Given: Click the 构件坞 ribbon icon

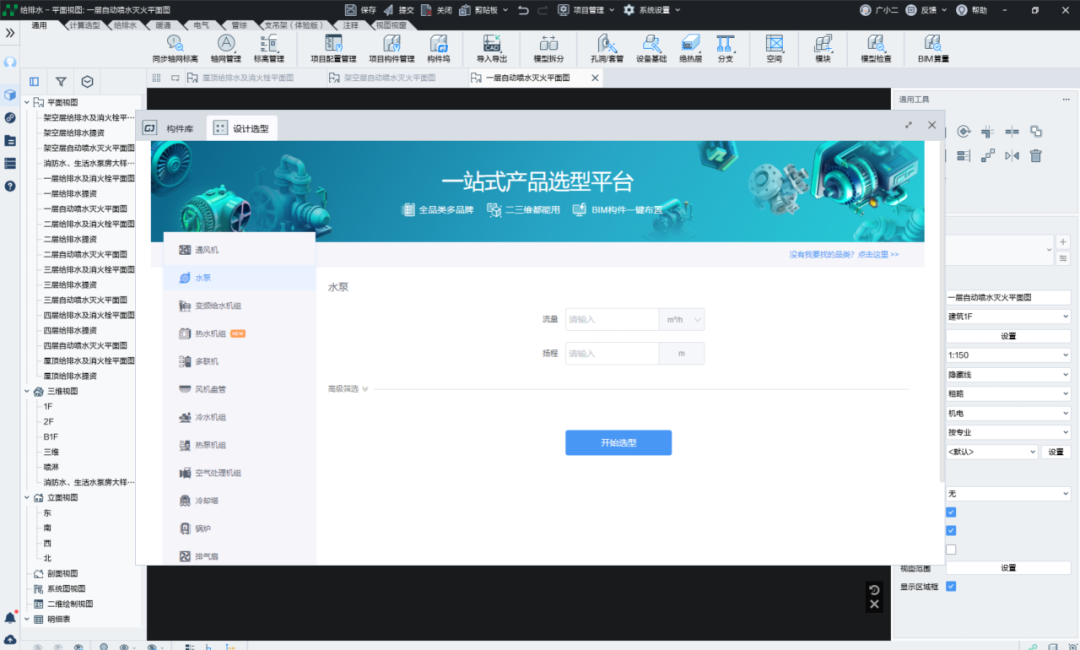Looking at the screenshot, I should (x=439, y=48).
